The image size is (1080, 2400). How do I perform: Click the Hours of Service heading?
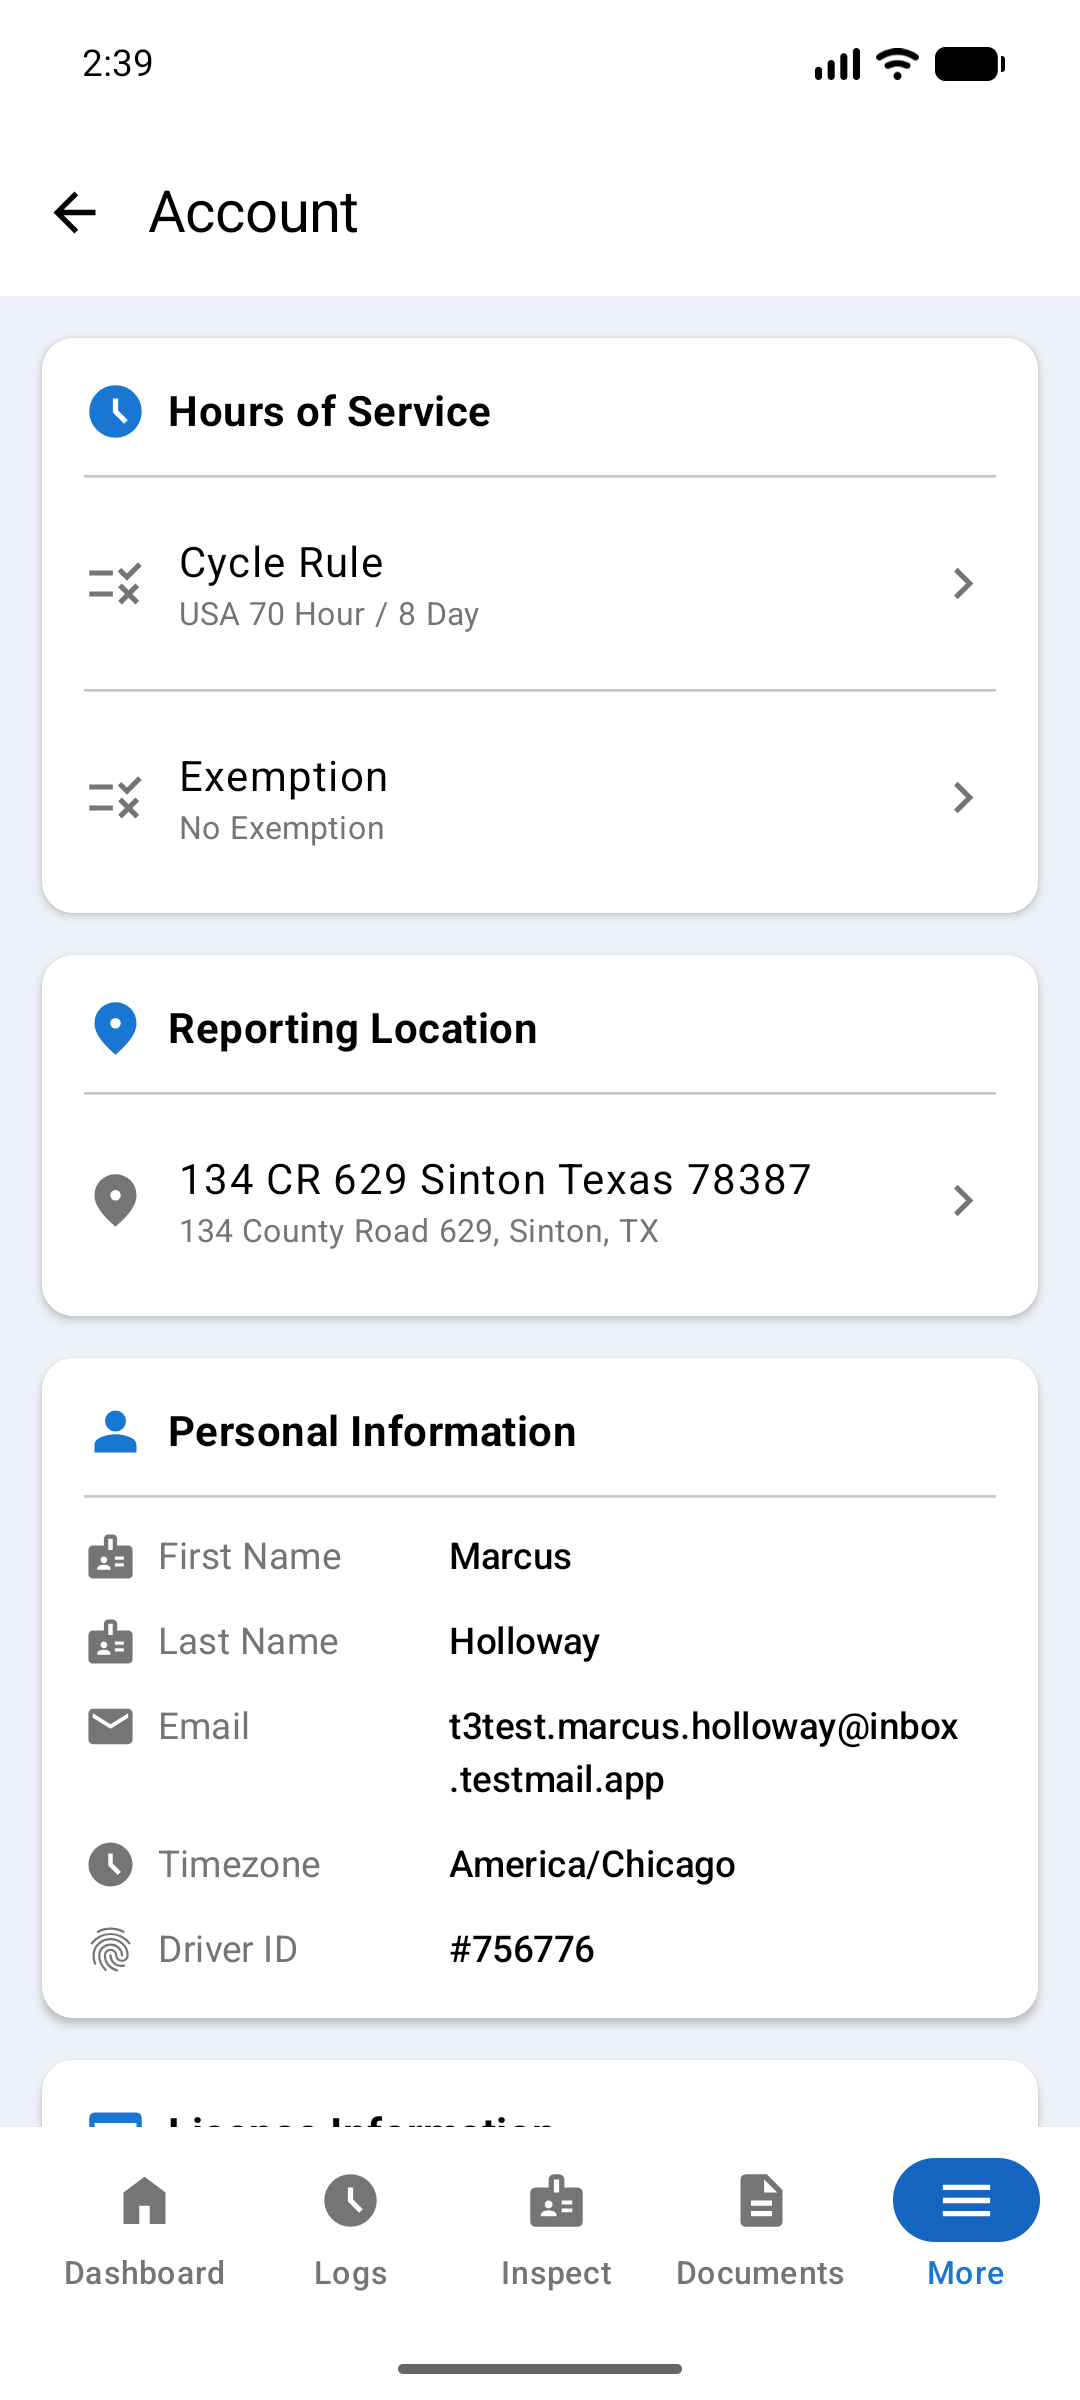click(x=329, y=412)
